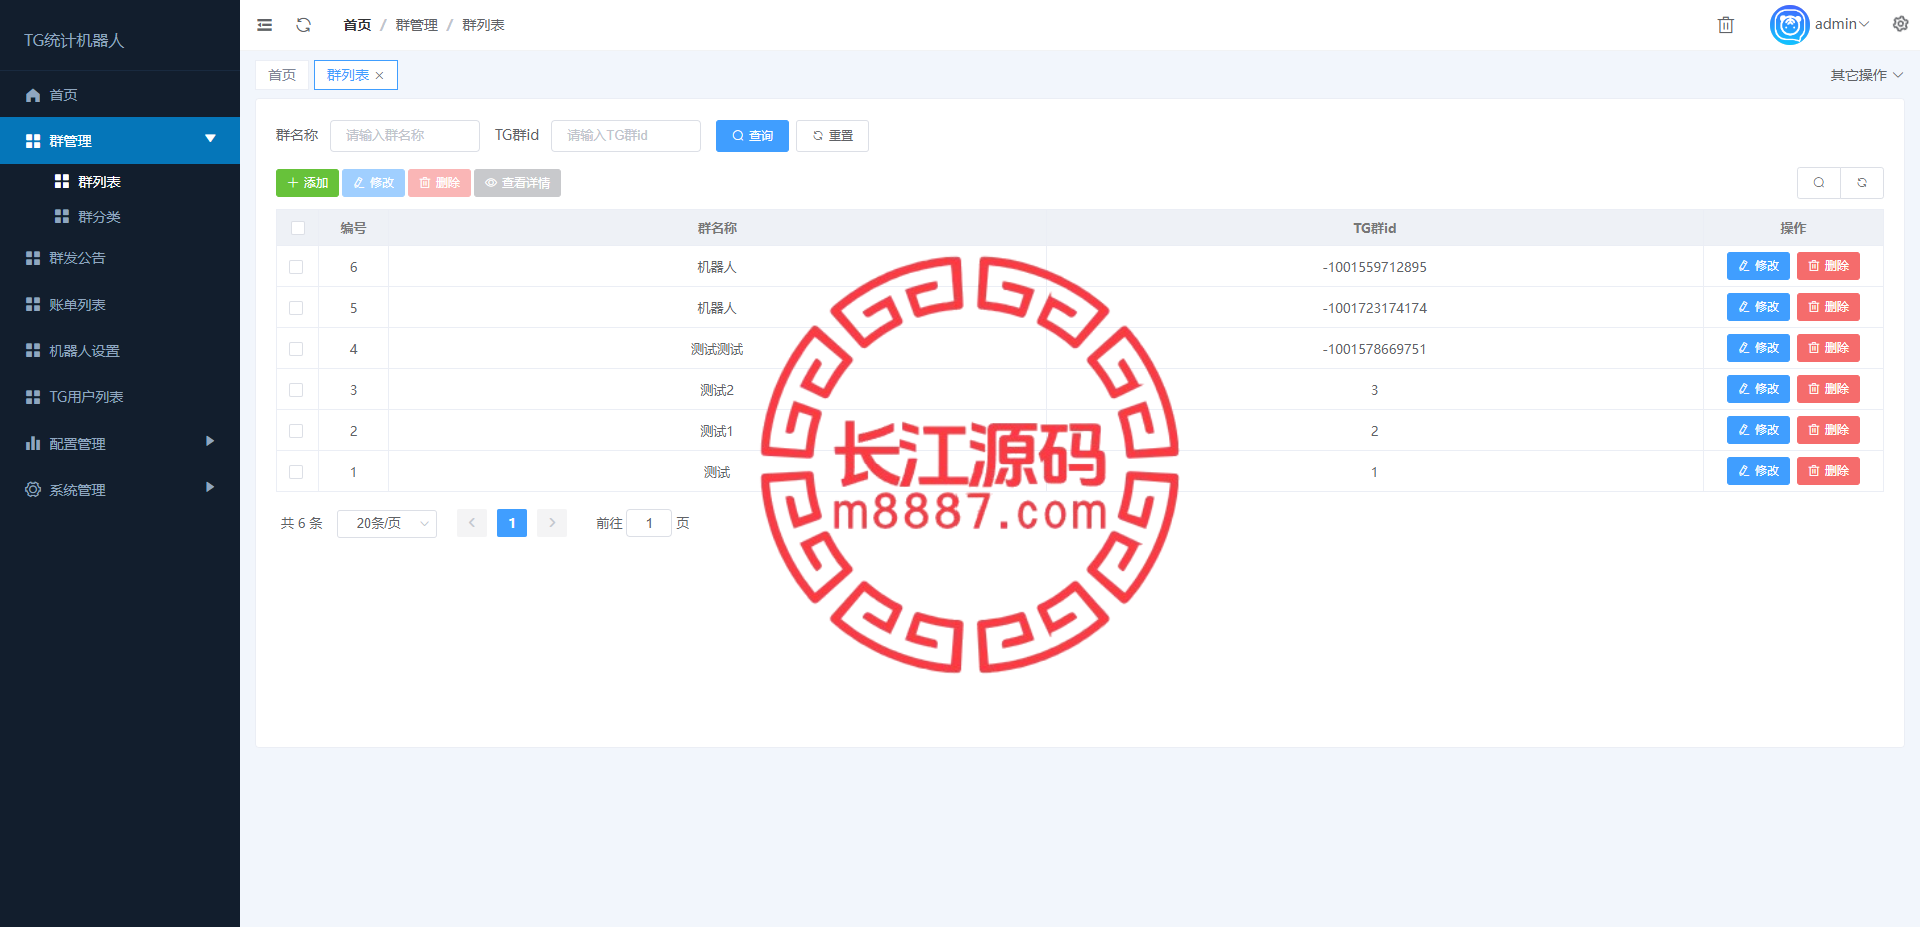
Task: Delete the 测试2 row
Action: [1828, 389]
